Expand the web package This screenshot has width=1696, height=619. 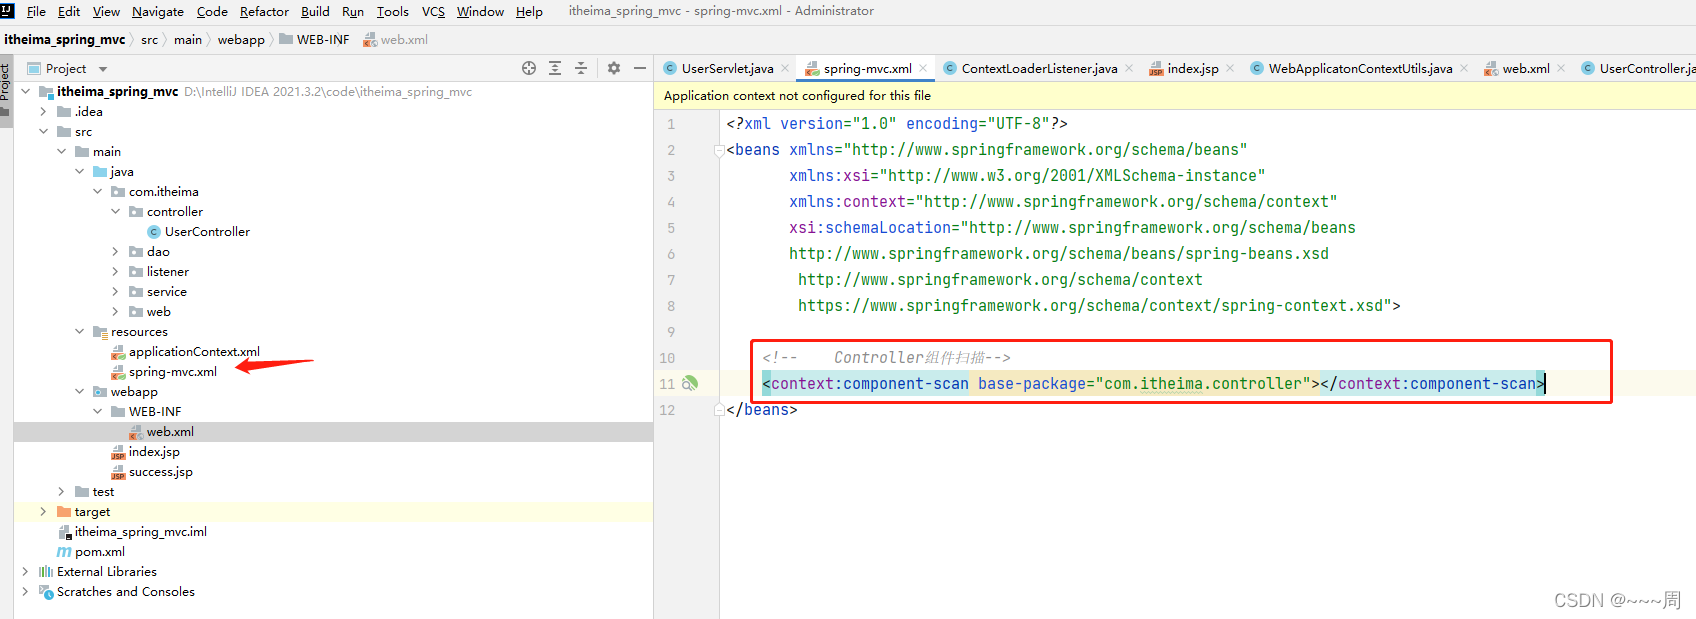(115, 311)
